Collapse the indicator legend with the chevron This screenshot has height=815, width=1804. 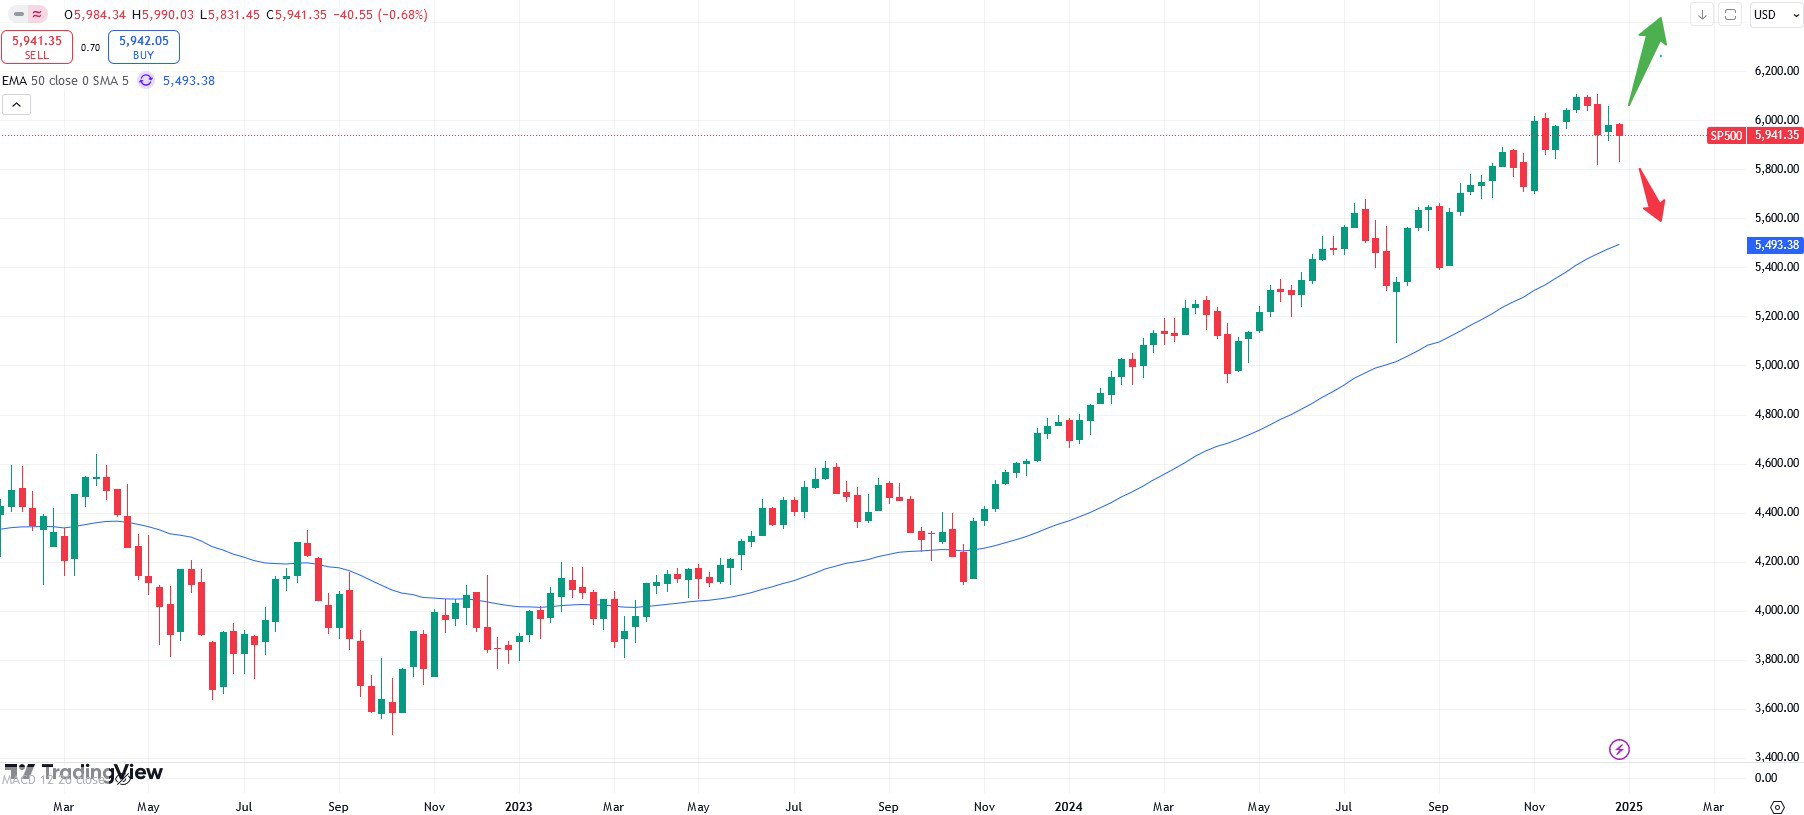pos(16,104)
